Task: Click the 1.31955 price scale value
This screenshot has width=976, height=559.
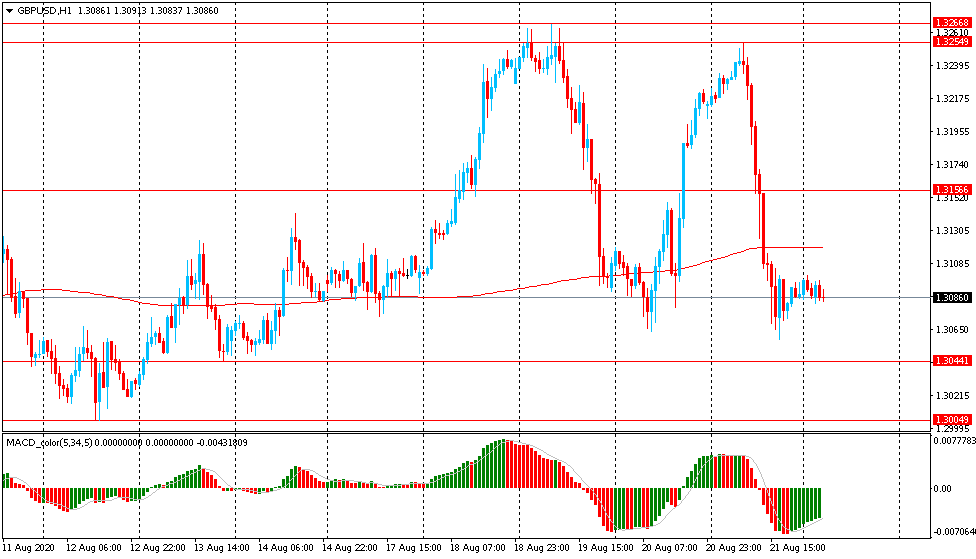Action: coord(953,131)
